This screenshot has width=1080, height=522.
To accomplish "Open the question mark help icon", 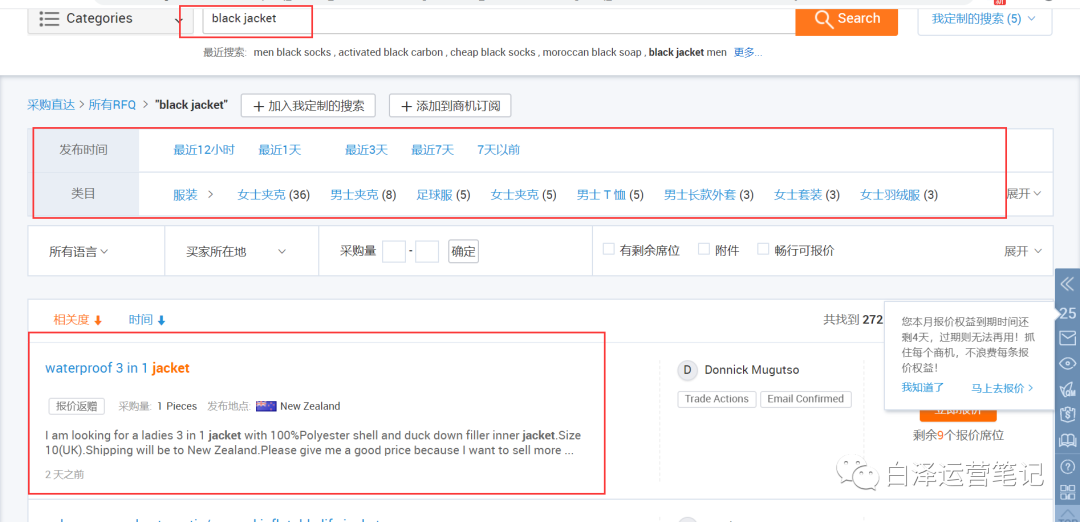I will coord(1068,466).
